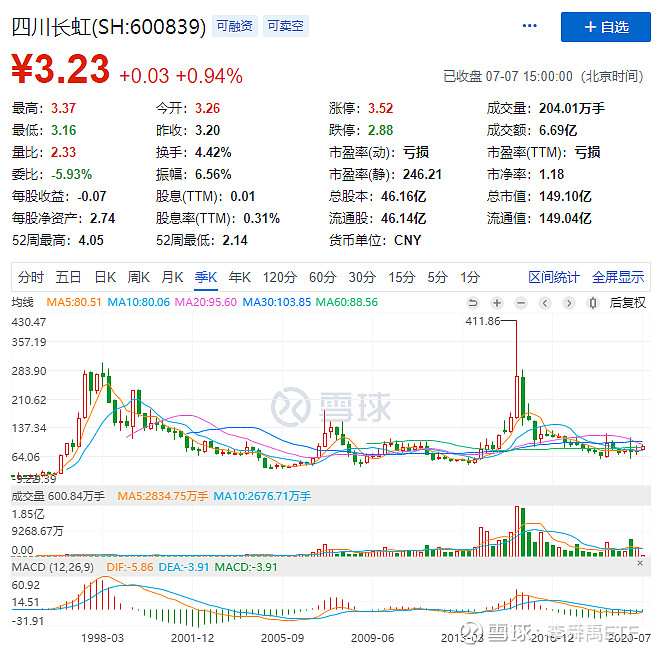Add stock to watchlist with 自选 button
The height and width of the screenshot is (653, 658).
point(606,27)
